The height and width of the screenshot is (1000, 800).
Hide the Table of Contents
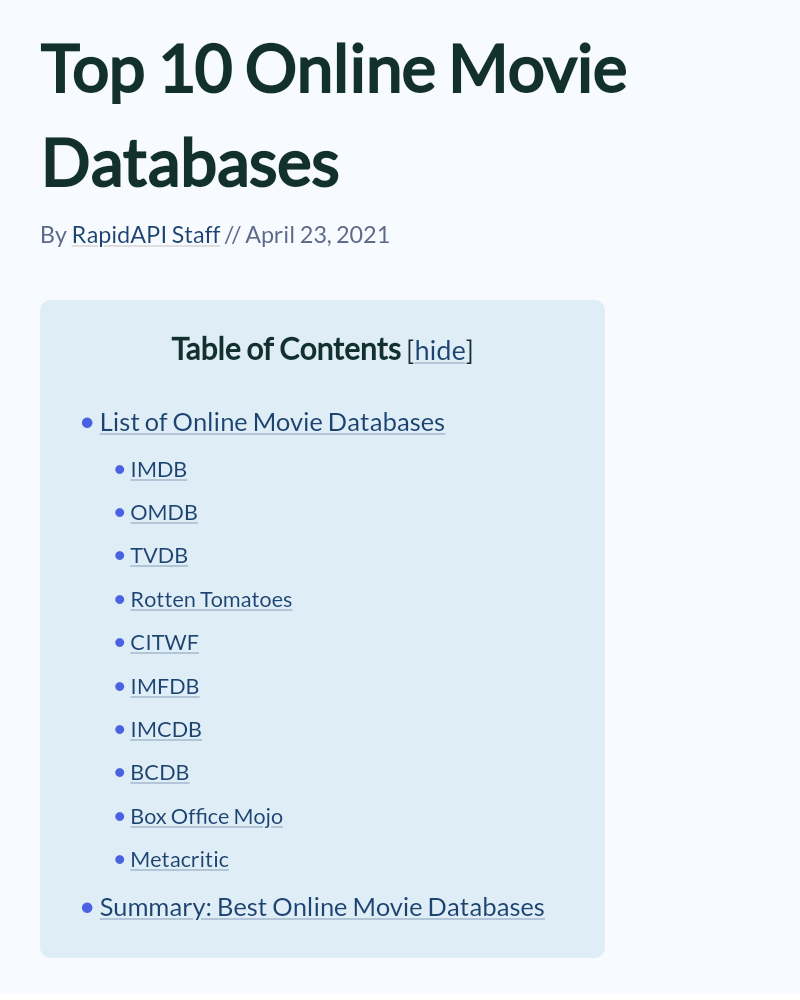(440, 350)
